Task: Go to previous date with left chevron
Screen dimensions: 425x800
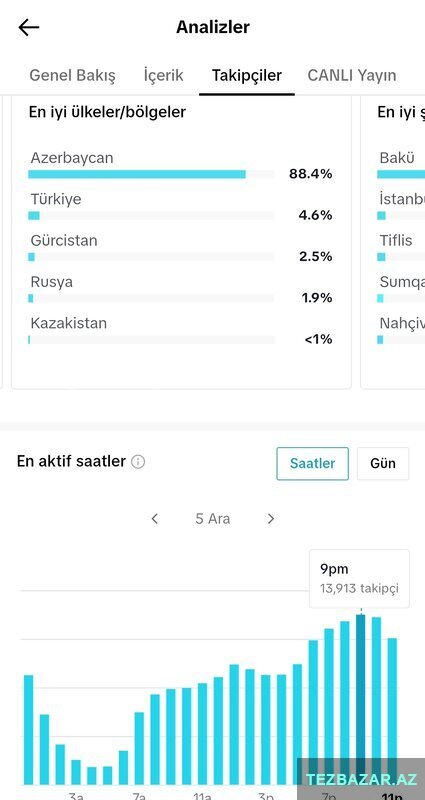Action: (155, 519)
